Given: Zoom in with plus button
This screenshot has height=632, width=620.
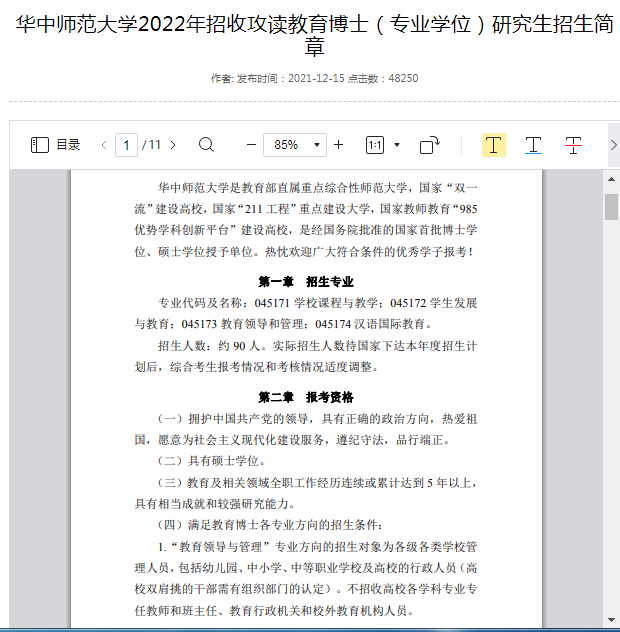Looking at the screenshot, I should click(x=339, y=144).
